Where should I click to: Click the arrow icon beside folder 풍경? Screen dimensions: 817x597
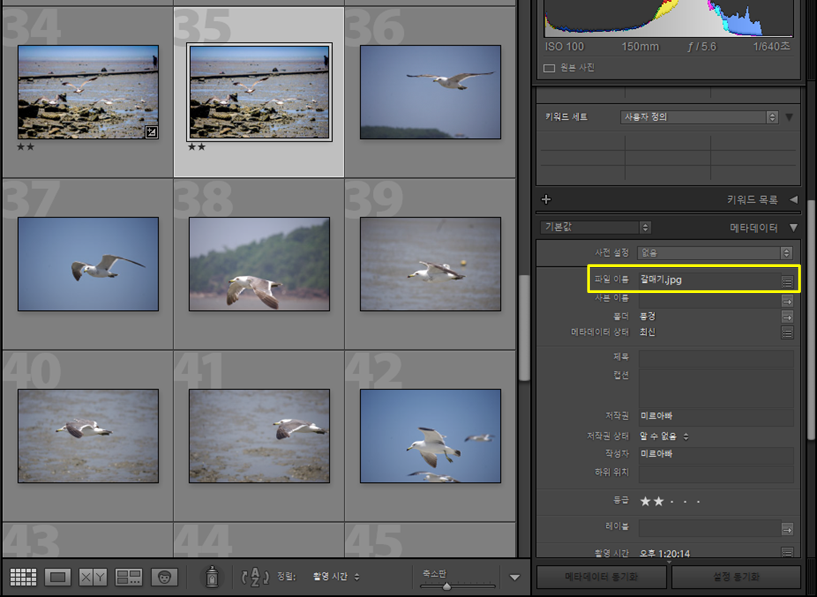point(787,316)
